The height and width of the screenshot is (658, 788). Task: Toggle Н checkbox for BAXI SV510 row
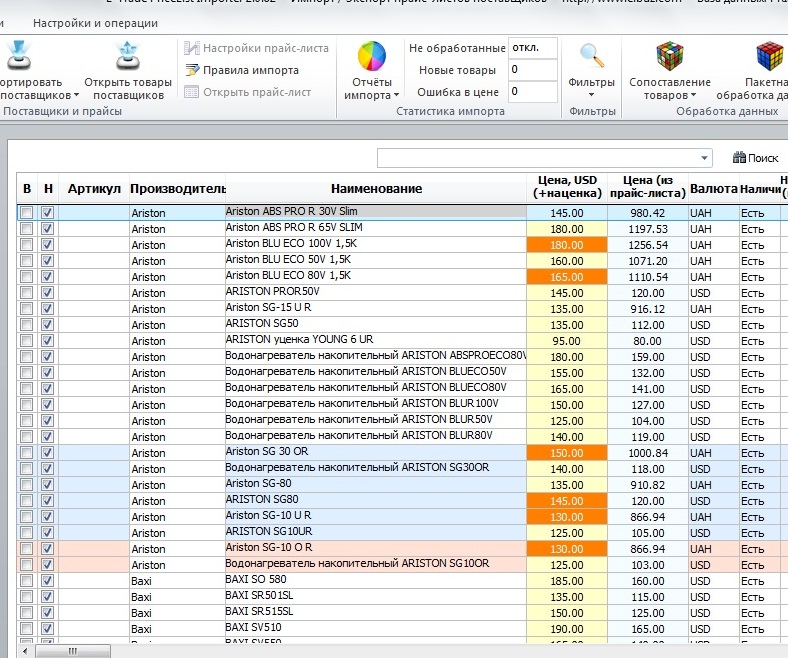[x=47, y=629]
